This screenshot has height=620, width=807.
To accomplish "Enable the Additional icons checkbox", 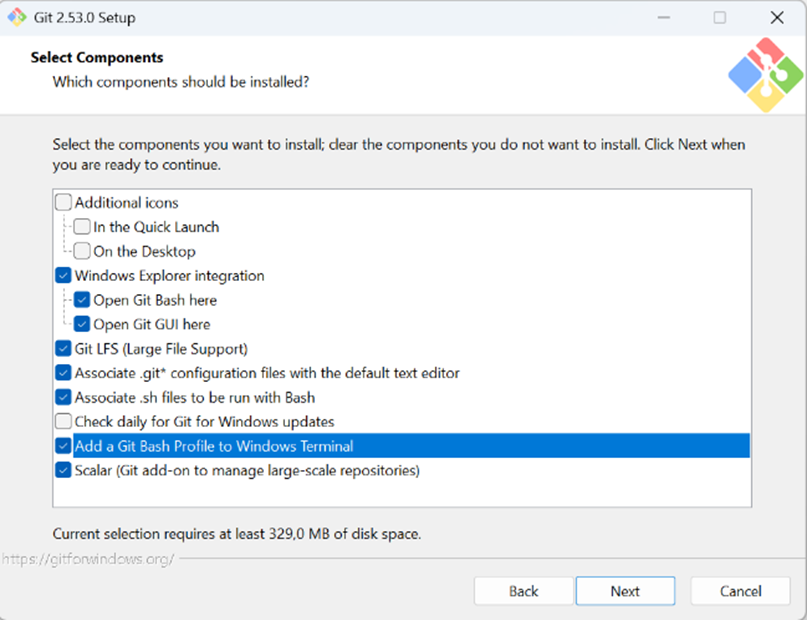I will coord(63,202).
